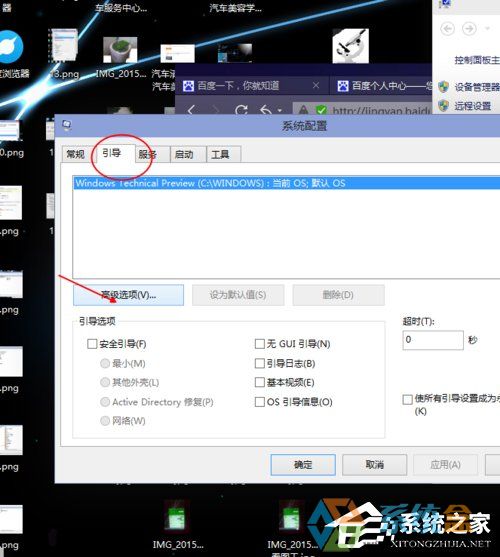The image size is (500, 557).
Task: Enable 基本视频(E) checkbox
Action: (260, 383)
